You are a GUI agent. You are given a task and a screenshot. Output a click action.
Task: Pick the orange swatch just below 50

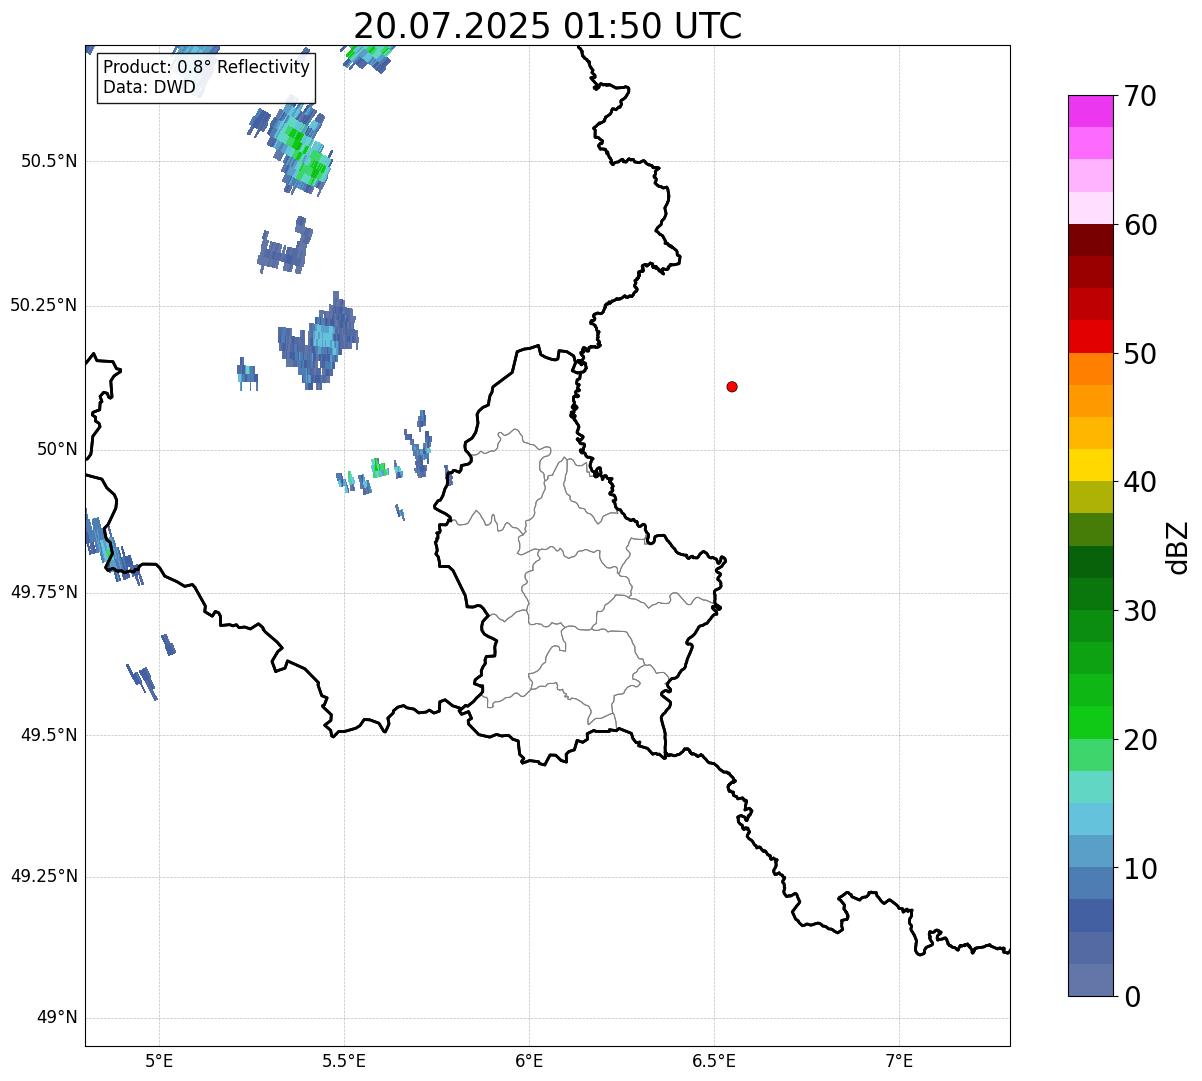[x=1090, y=369]
